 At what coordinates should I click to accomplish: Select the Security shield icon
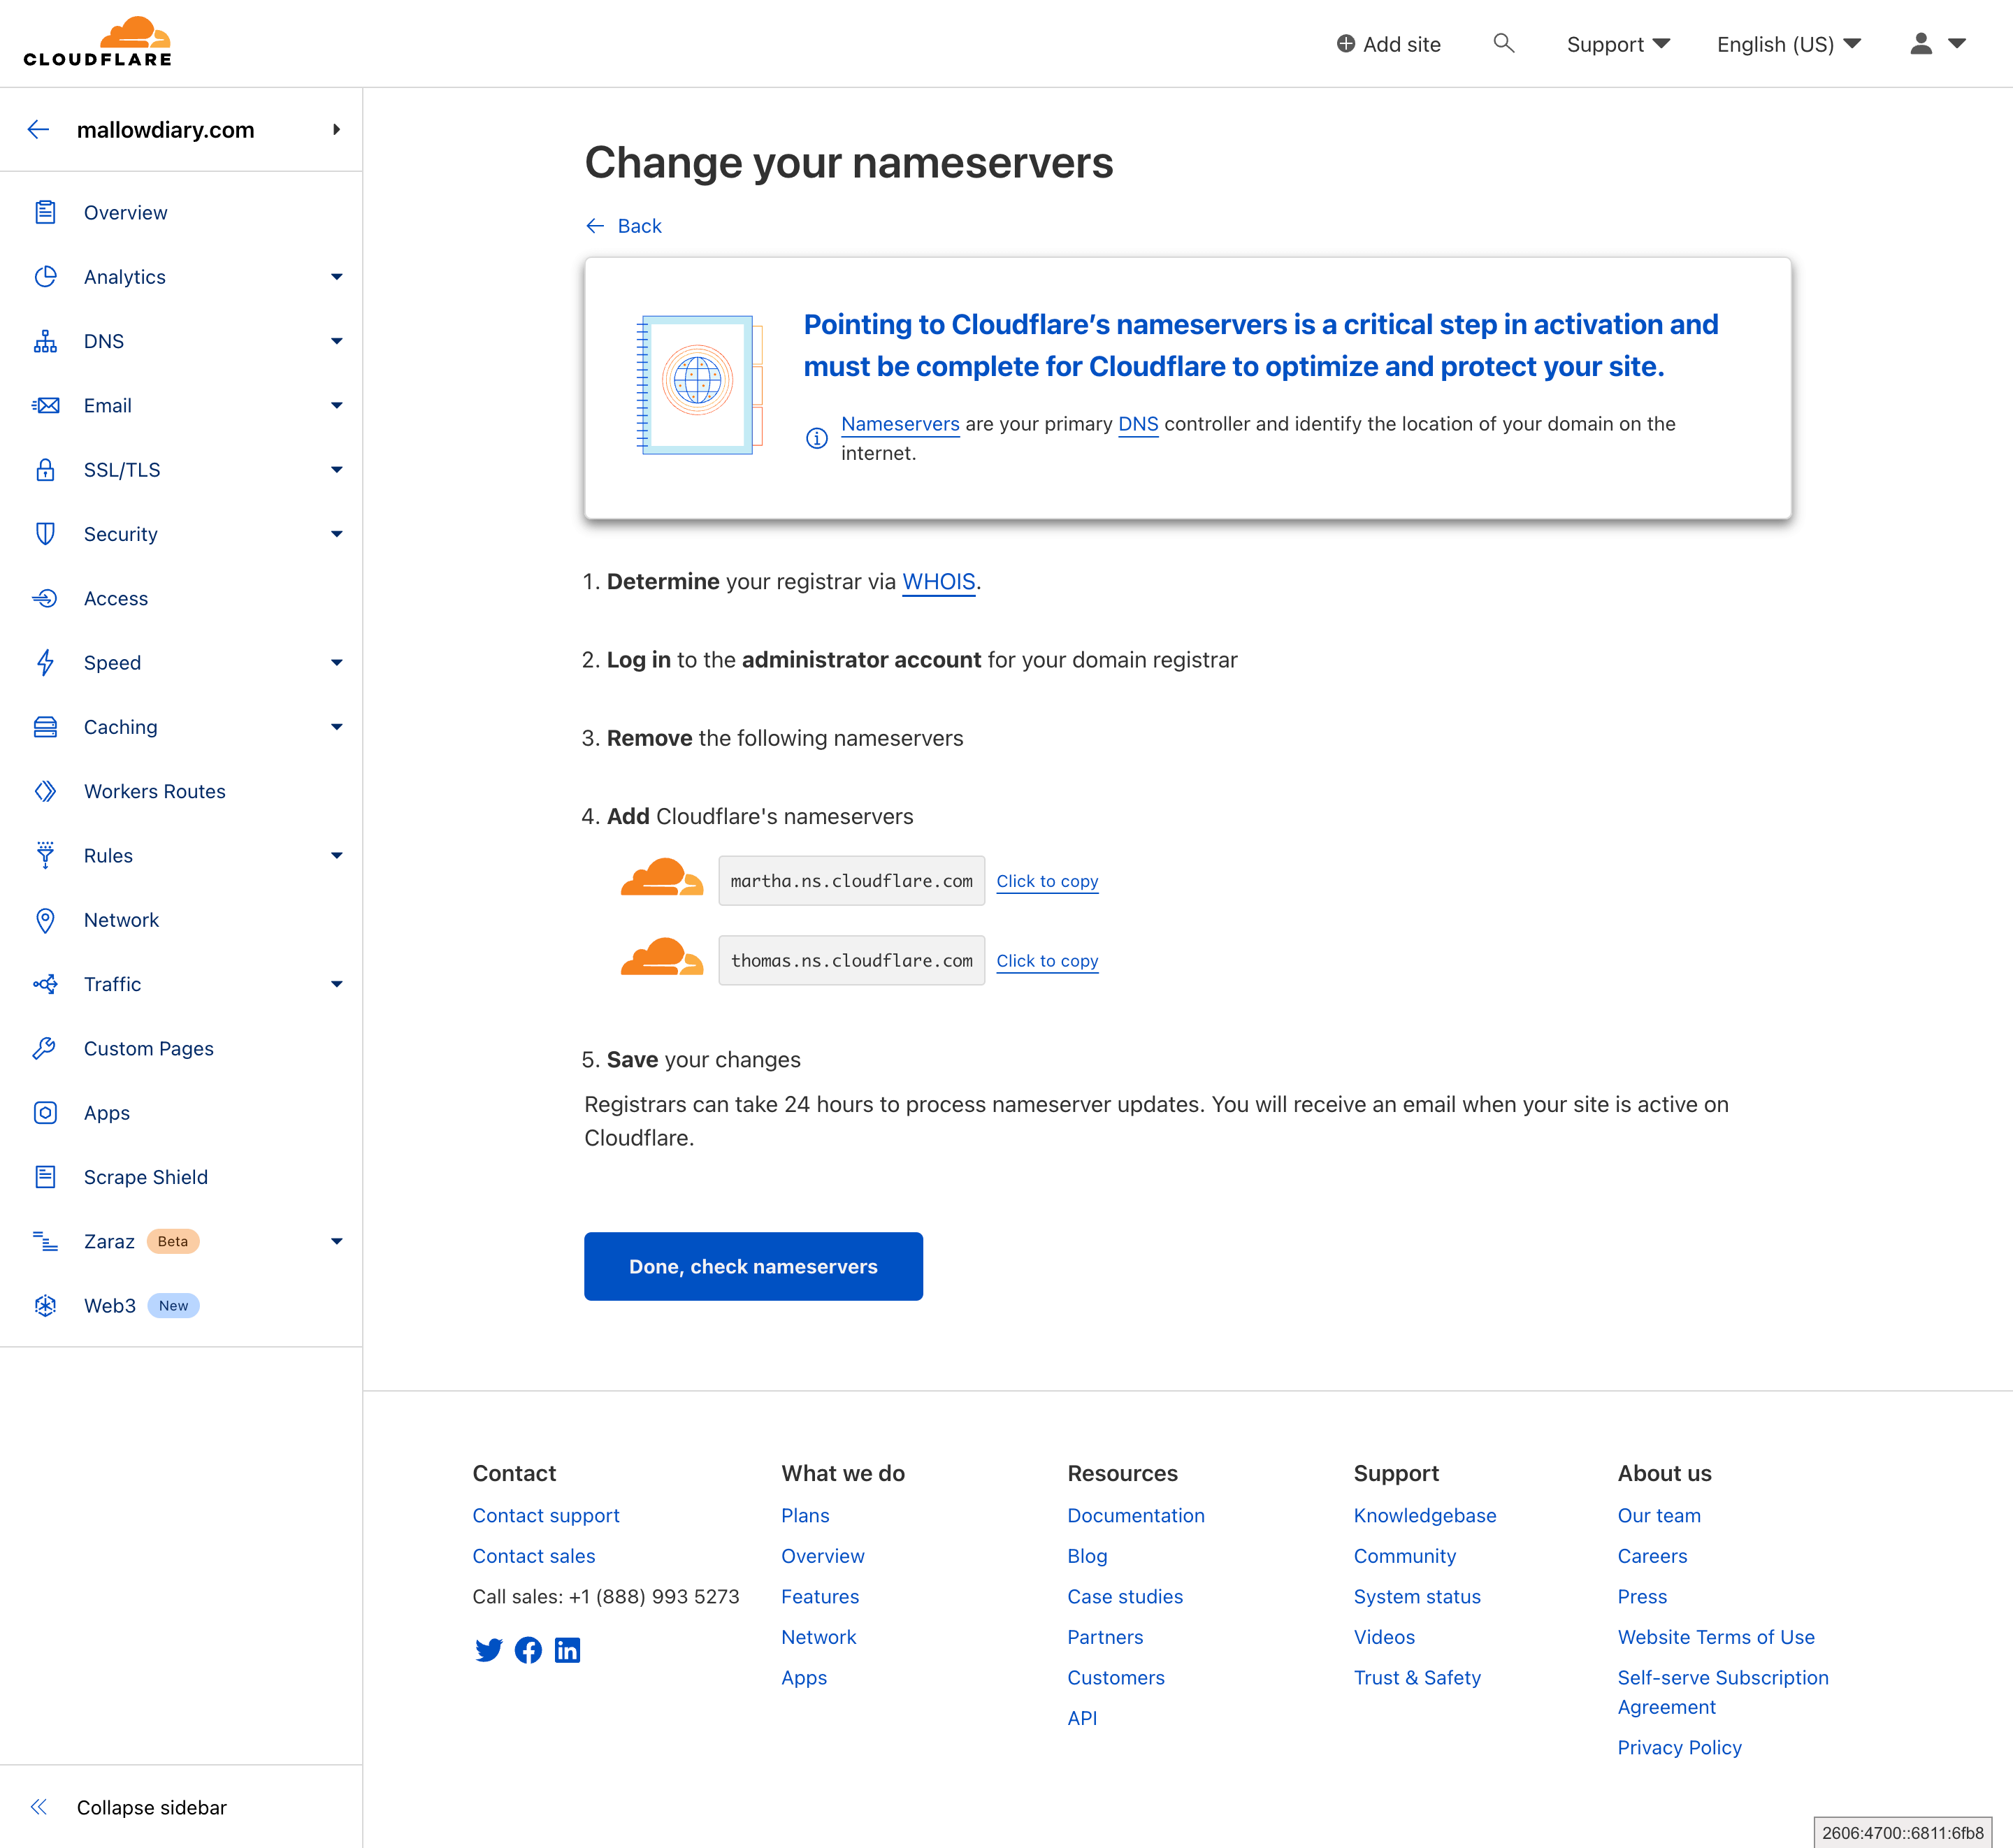click(x=46, y=533)
